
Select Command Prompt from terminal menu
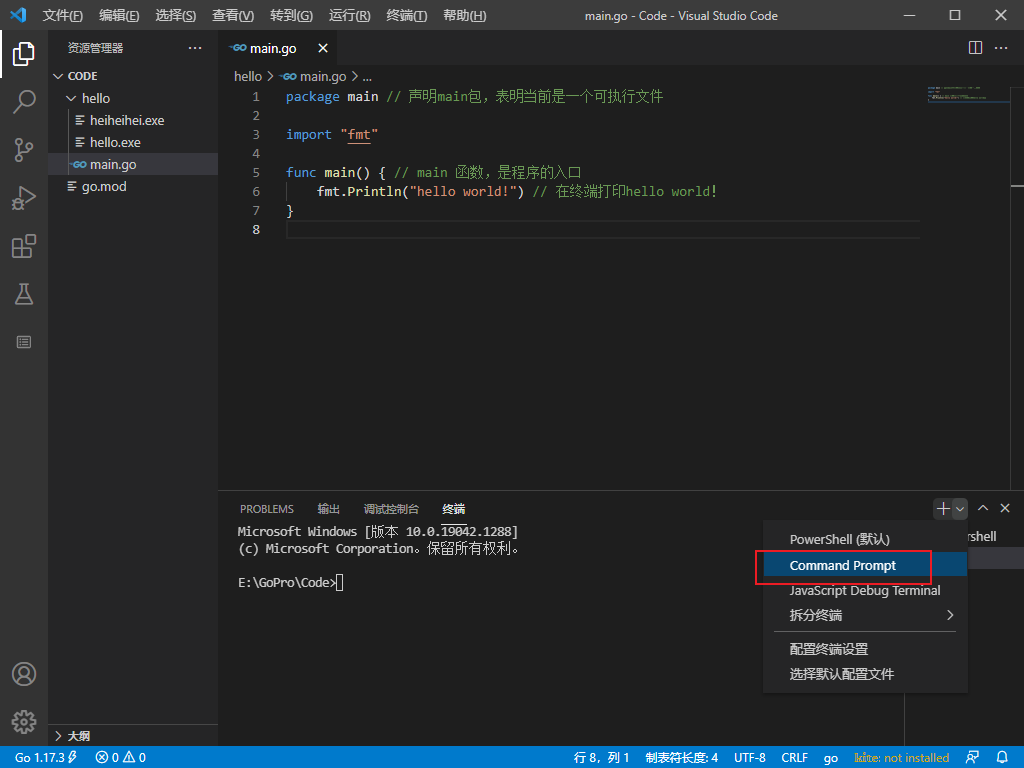coord(843,565)
